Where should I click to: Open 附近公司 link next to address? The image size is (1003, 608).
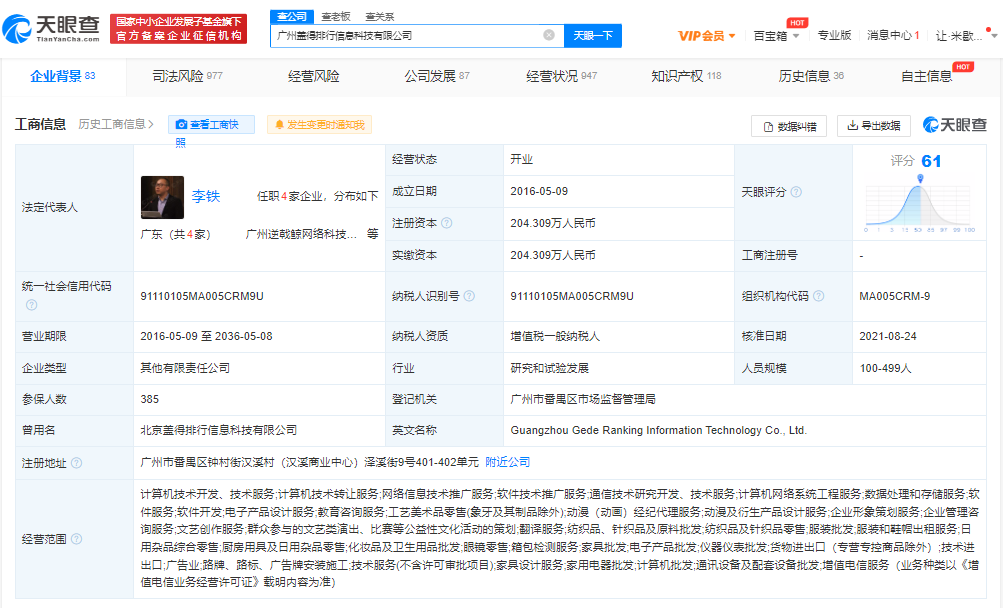[x=508, y=462]
